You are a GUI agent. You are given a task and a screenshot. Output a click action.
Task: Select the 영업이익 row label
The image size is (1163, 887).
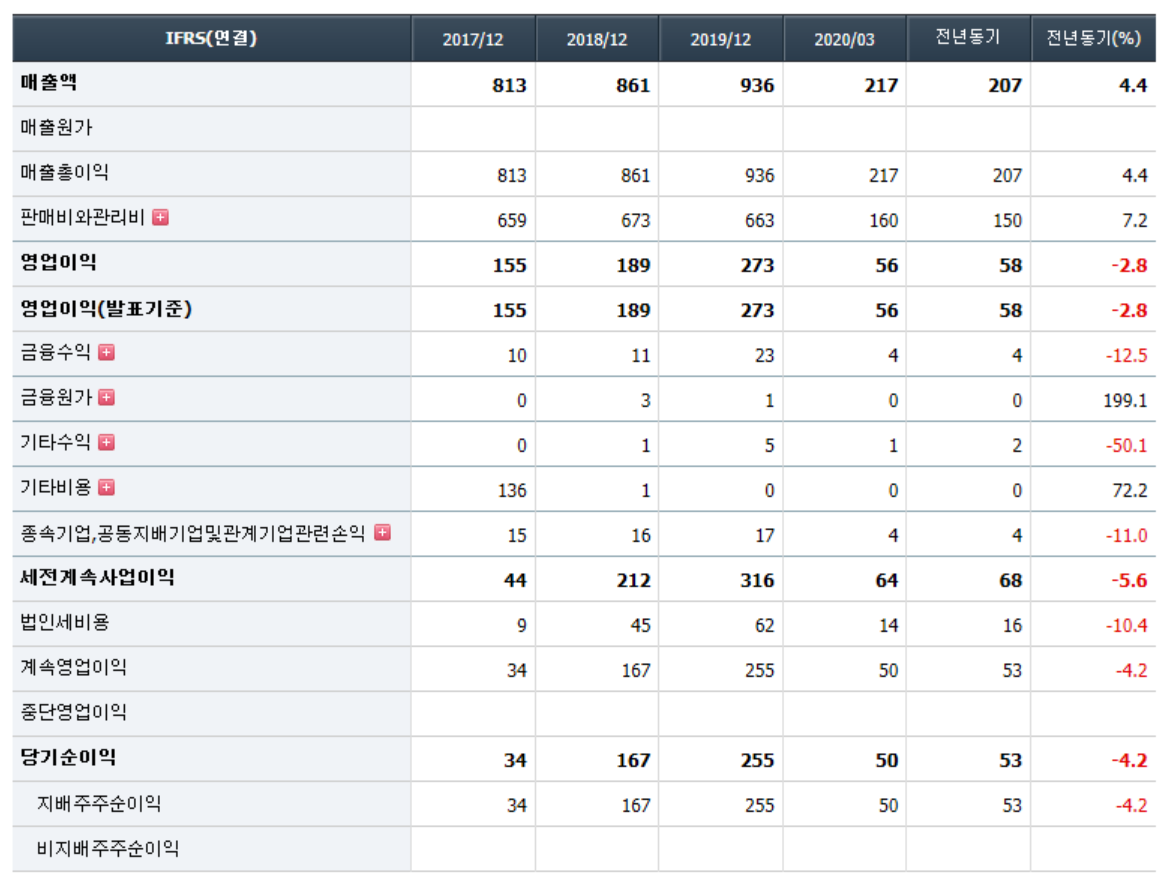click(x=58, y=263)
